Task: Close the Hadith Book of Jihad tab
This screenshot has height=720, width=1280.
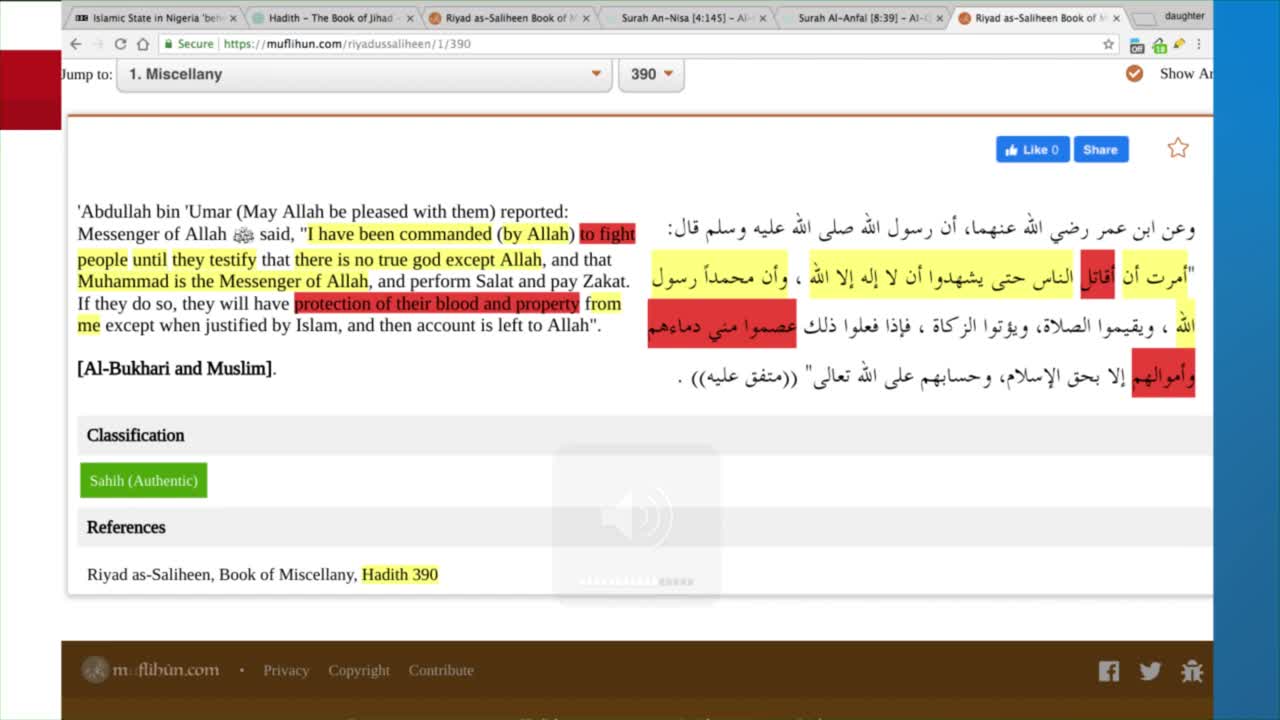Action: point(410,18)
